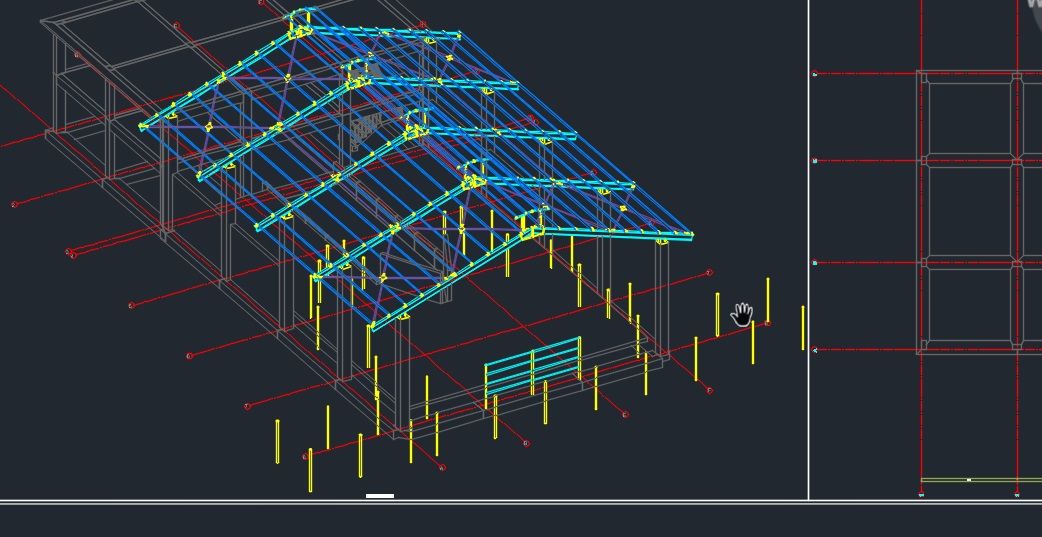Click the grid bubble ending the third plan-view grid line
The image size is (1042, 537).
815,263
